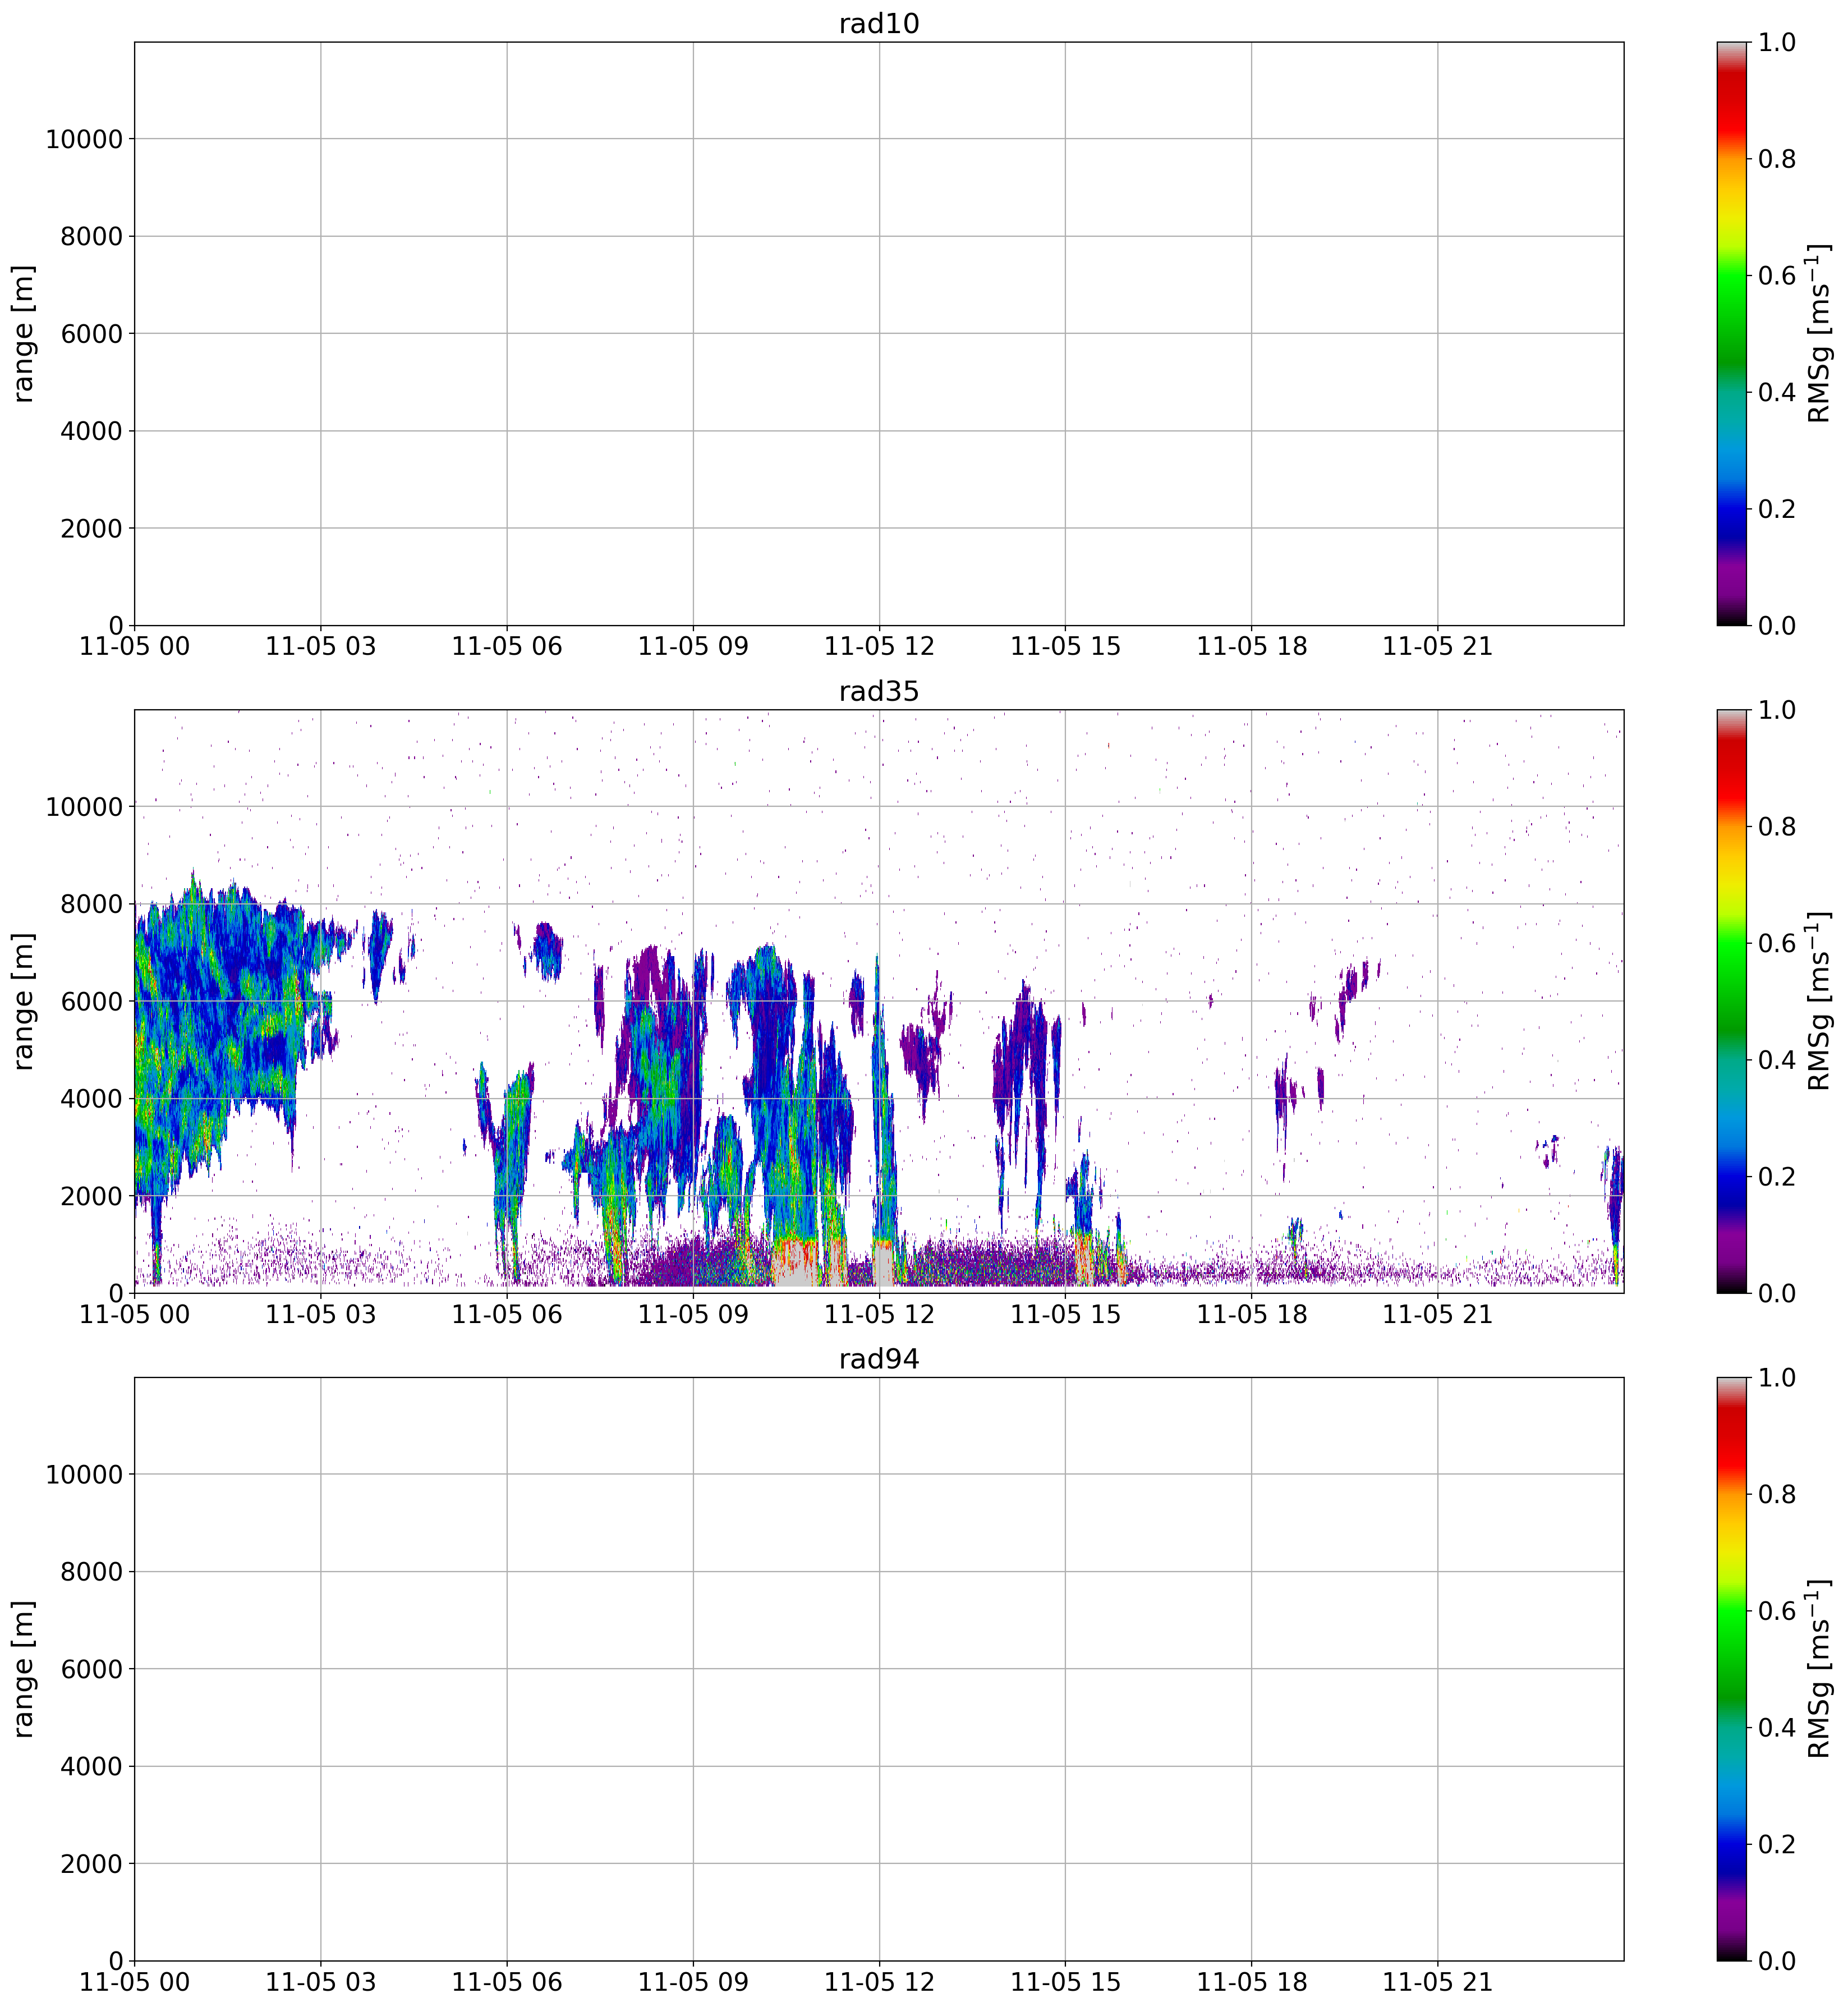
Task: Click the 10000 range tick of rad35
Action: tap(83, 807)
